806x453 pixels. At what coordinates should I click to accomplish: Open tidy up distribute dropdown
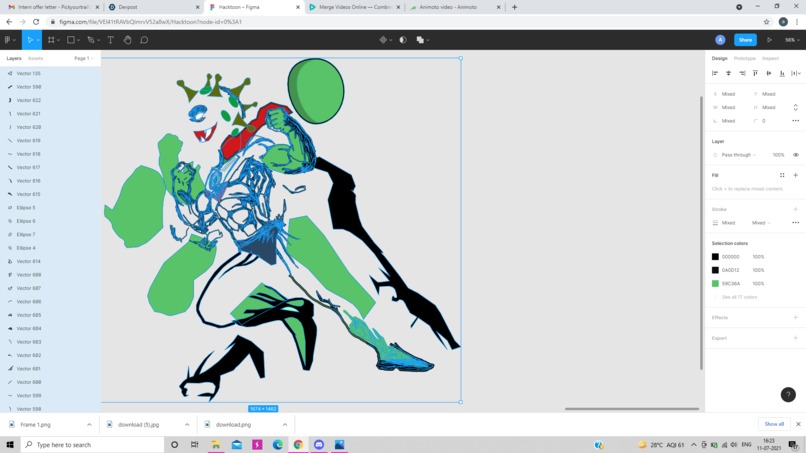coord(796,73)
